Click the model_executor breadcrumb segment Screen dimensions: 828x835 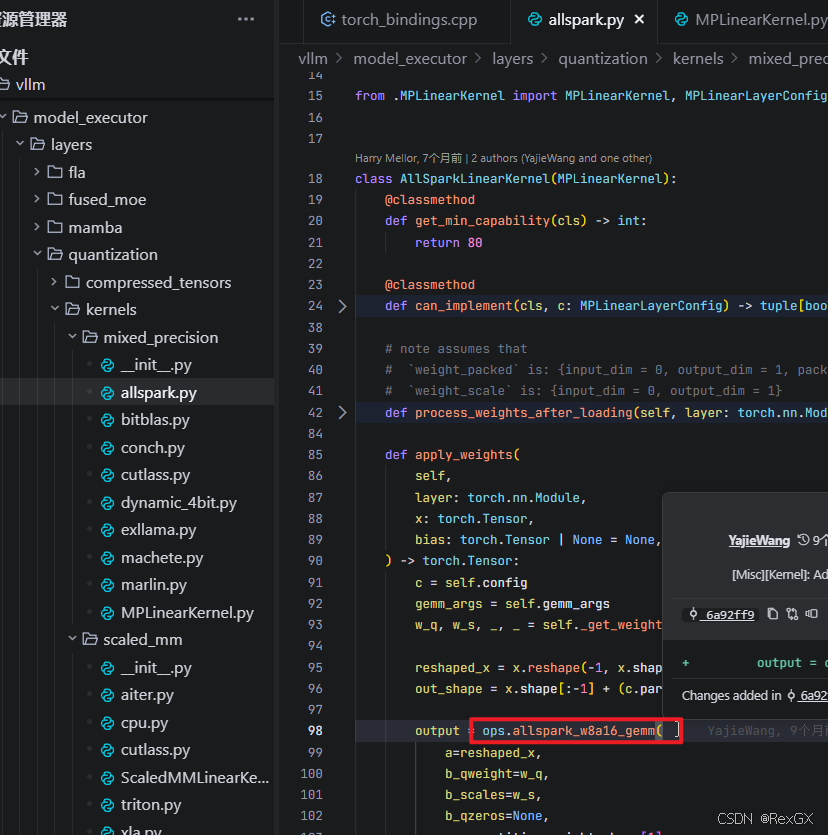410,59
